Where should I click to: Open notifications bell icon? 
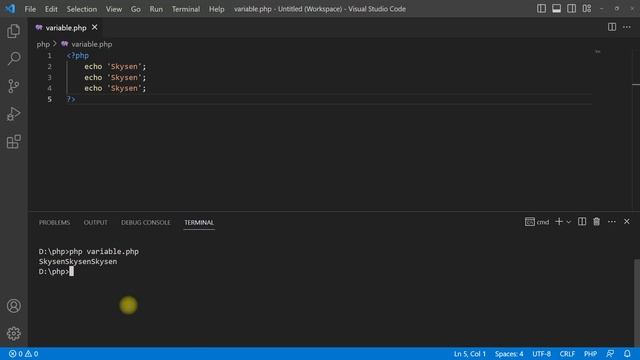pyautogui.click(x=627, y=354)
